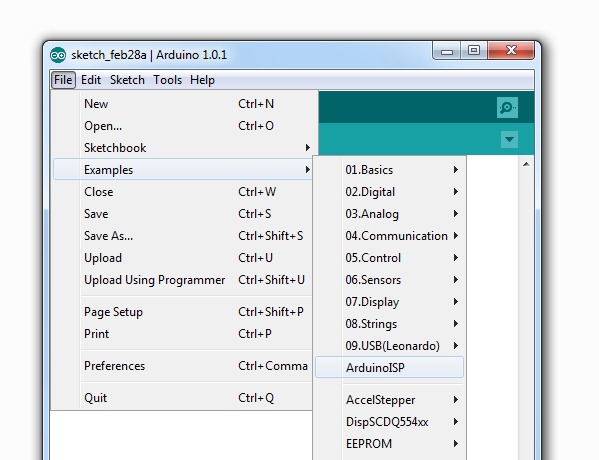The height and width of the screenshot is (460, 599).
Task: Select the Save menu entry
Action: (x=183, y=214)
